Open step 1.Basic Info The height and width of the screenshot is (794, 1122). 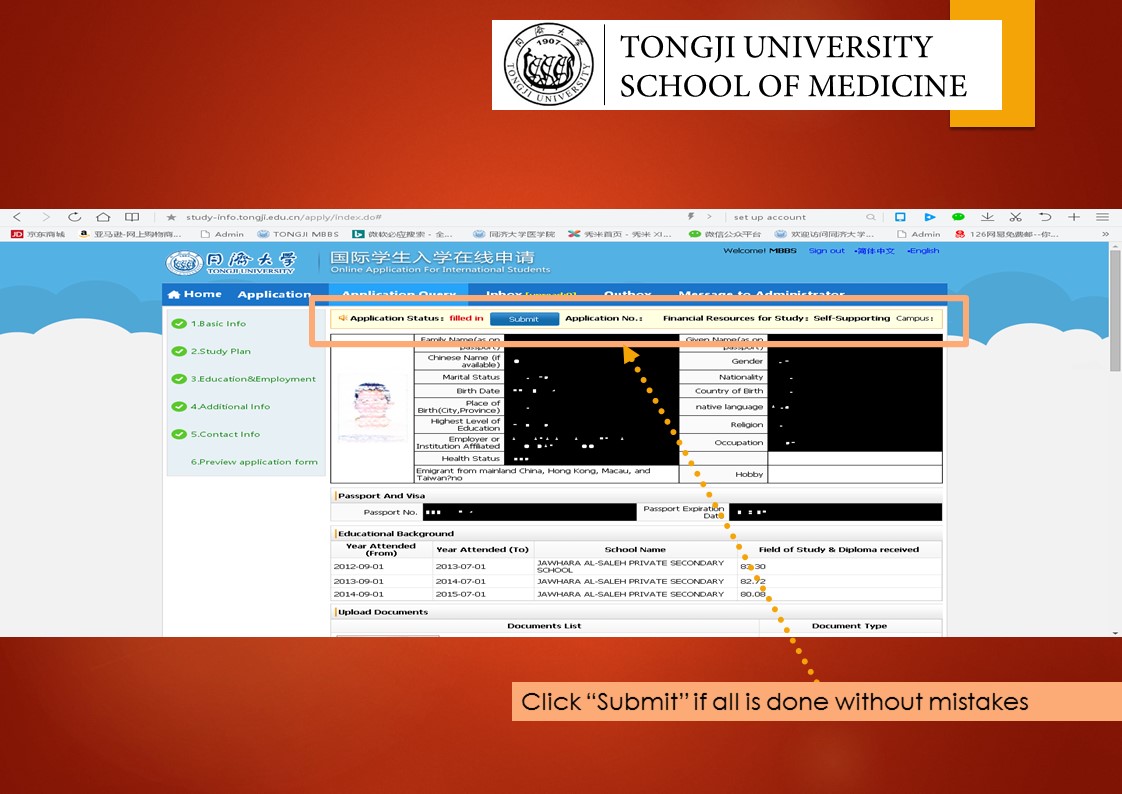coord(218,324)
